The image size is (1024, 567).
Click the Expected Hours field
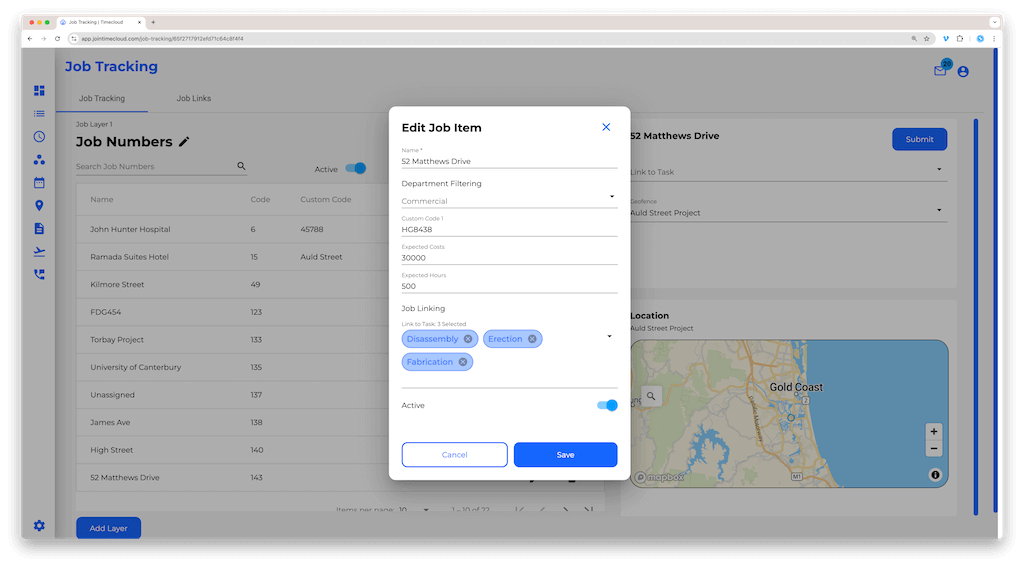click(509, 285)
